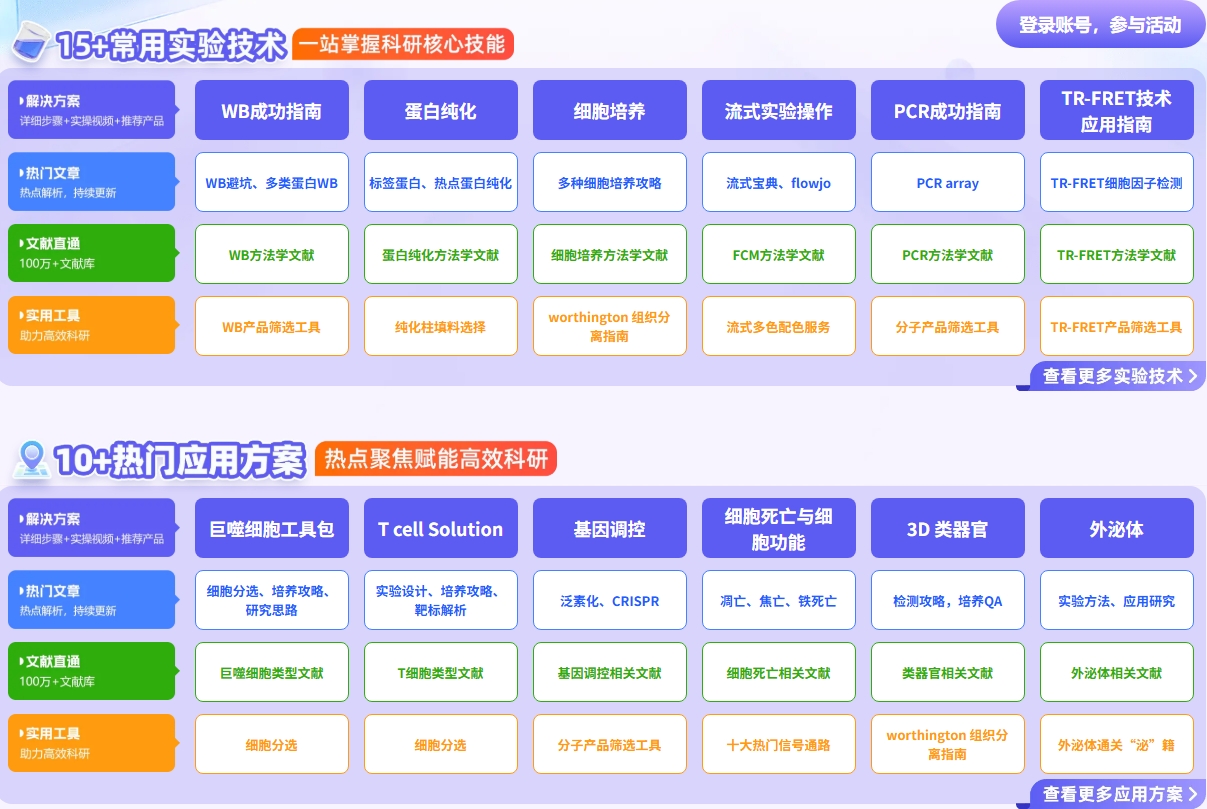Open FCM方法学文献 literature link
Screen dimensions: 1207x809
click(x=778, y=254)
